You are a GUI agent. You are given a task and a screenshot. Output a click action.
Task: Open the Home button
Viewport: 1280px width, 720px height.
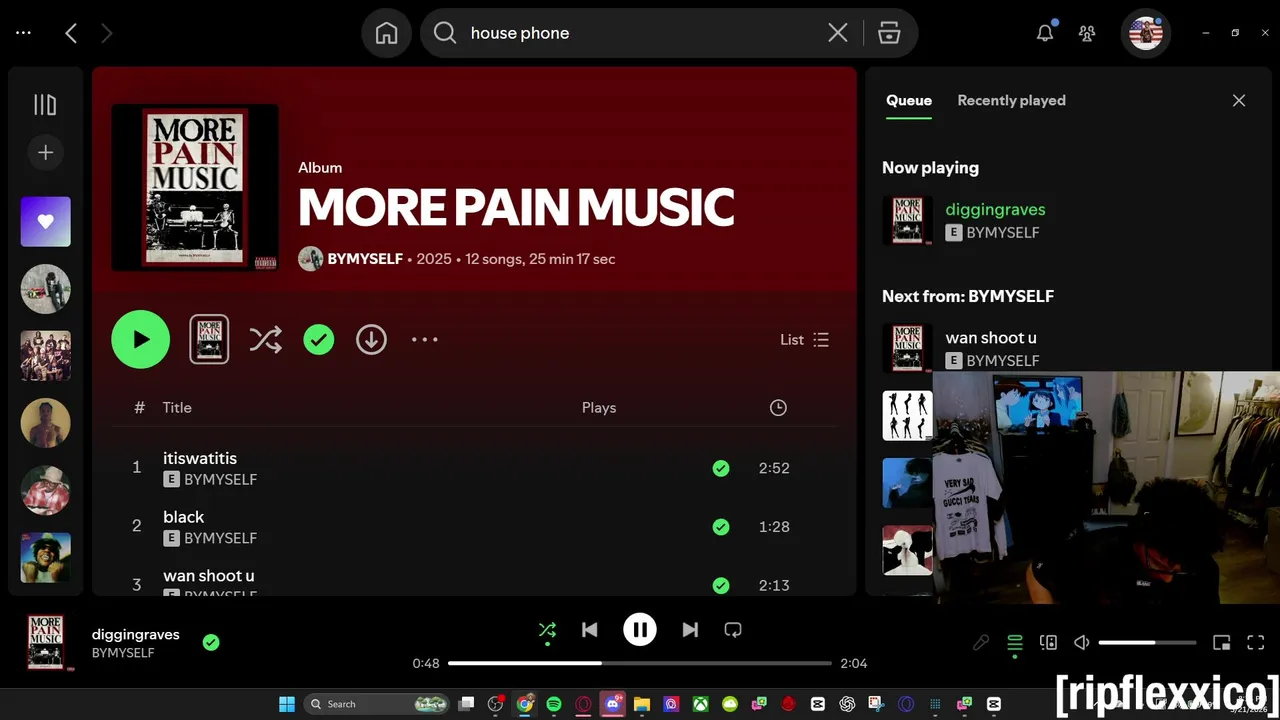(x=386, y=33)
